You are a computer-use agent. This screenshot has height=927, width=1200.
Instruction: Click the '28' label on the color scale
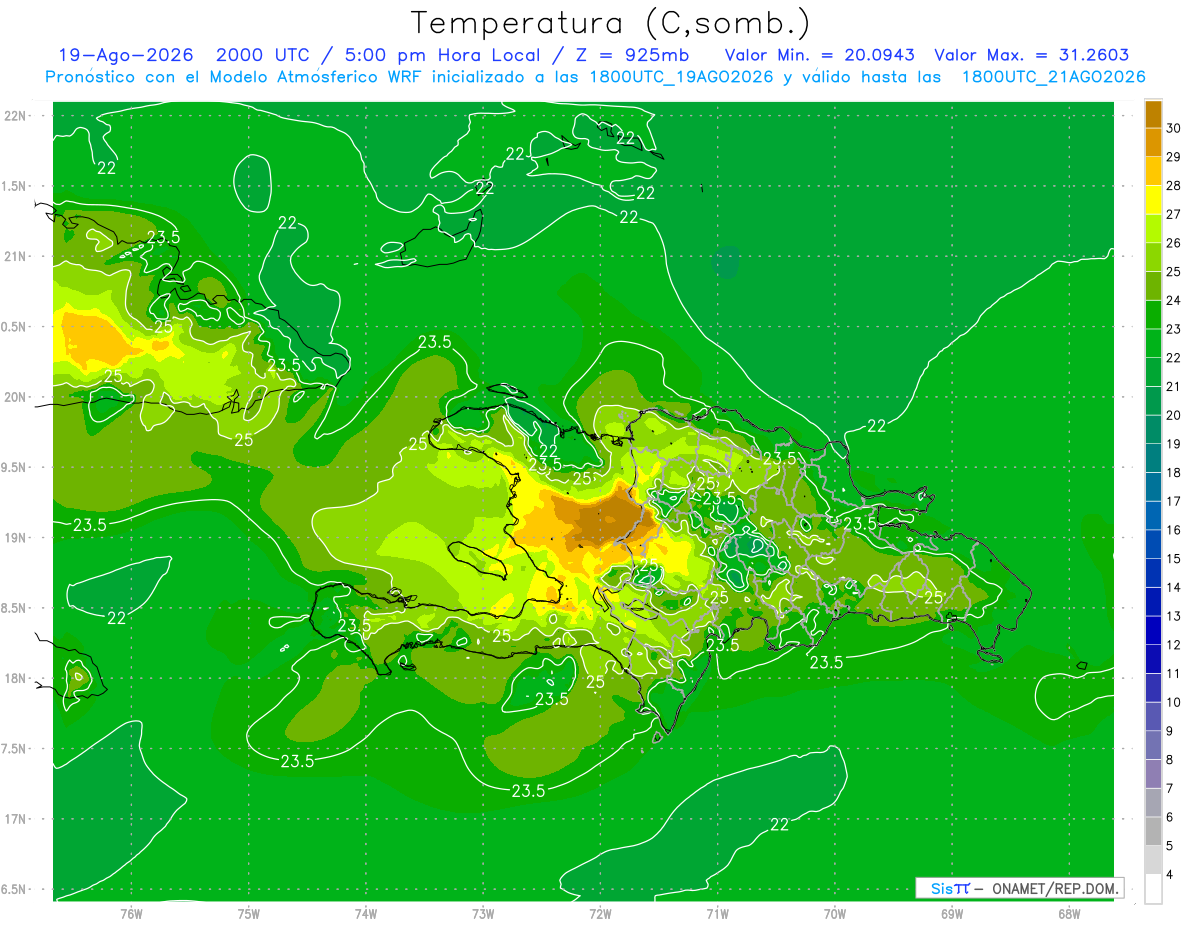(x=1174, y=186)
